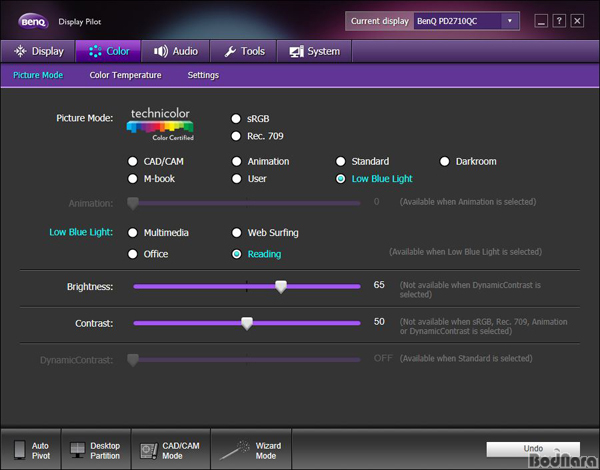Open the Settings sub-tab
This screenshot has width=600, height=470.
click(x=203, y=75)
